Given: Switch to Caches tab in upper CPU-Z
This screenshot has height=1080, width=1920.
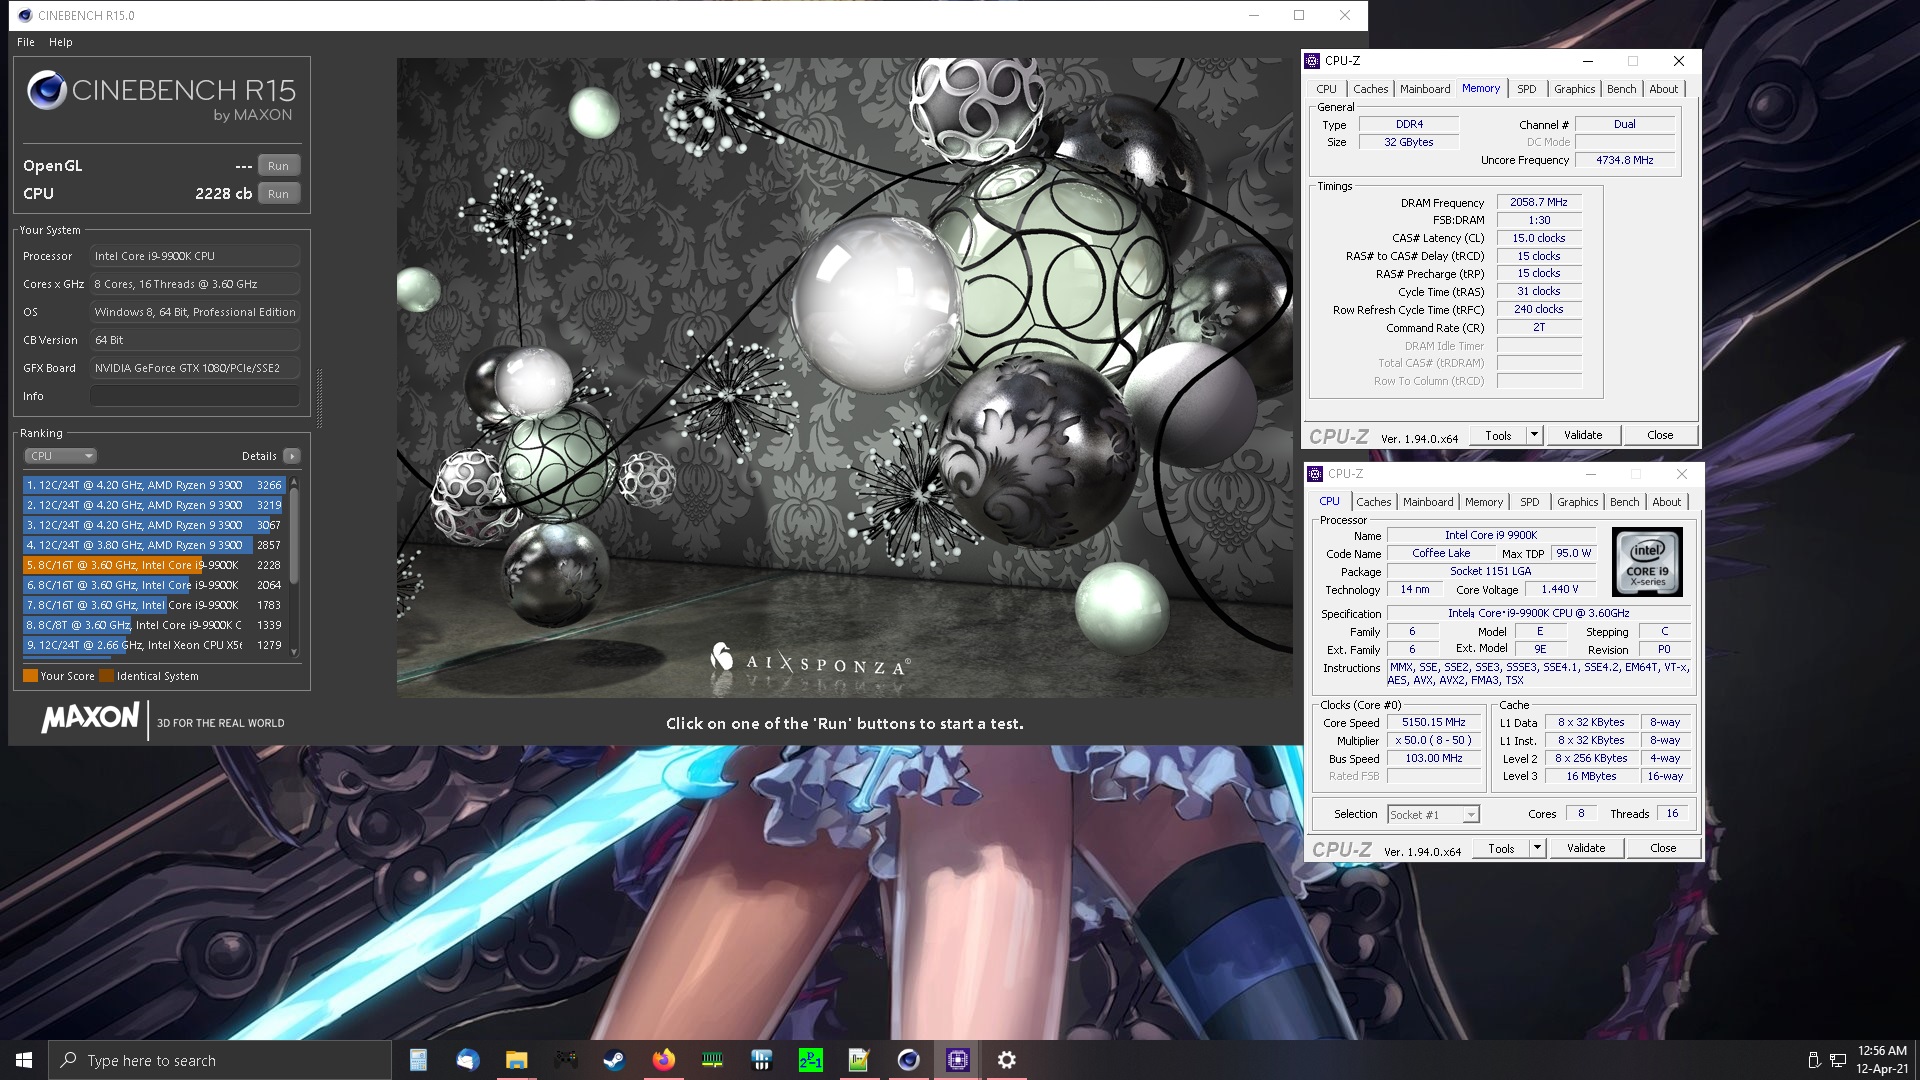Looking at the screenshot, I should (1370, 89).
